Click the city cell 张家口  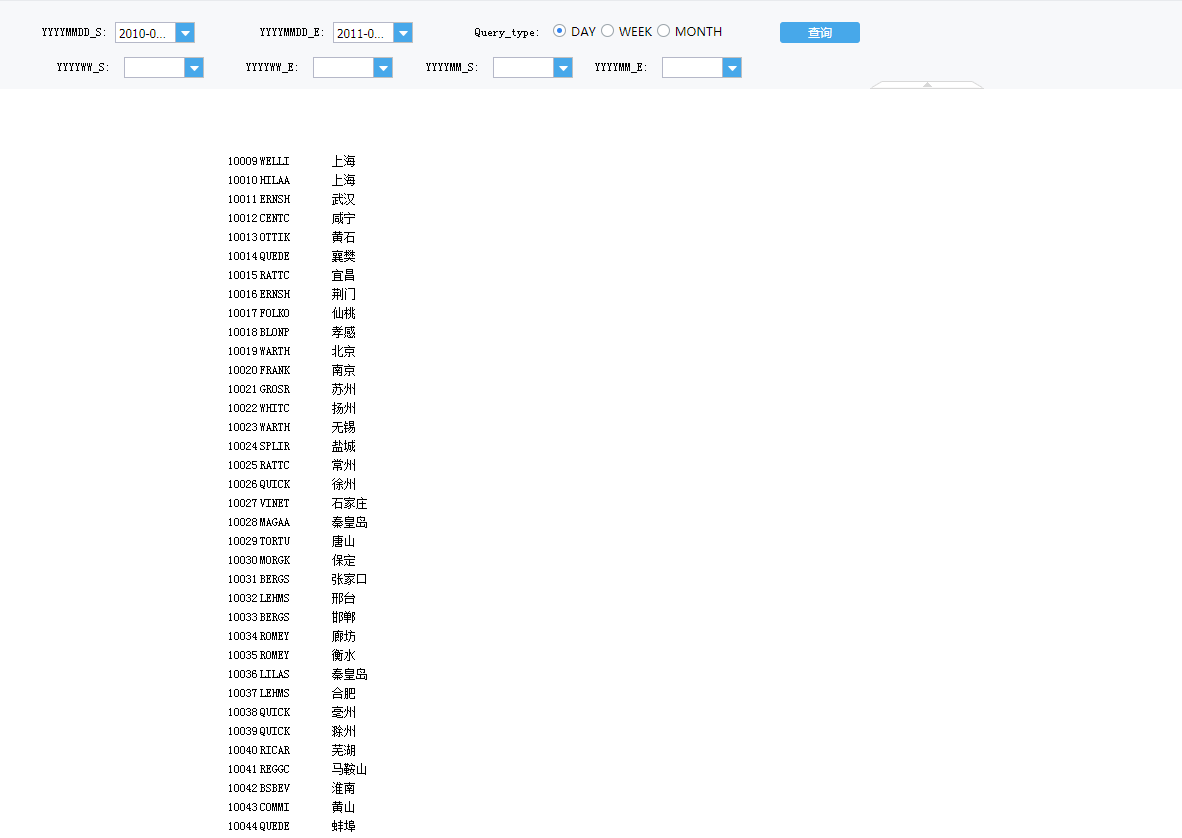(350, 579)
